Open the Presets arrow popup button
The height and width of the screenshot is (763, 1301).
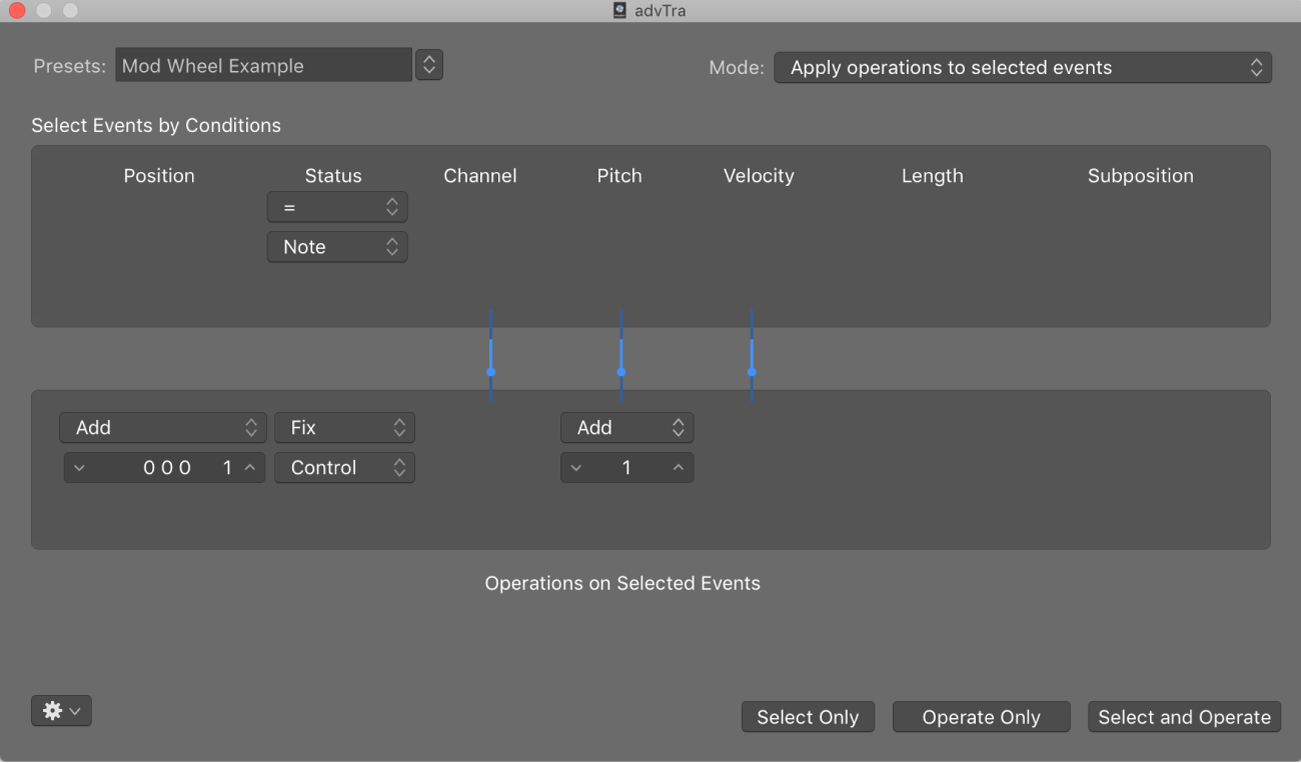tap(429, 65)
